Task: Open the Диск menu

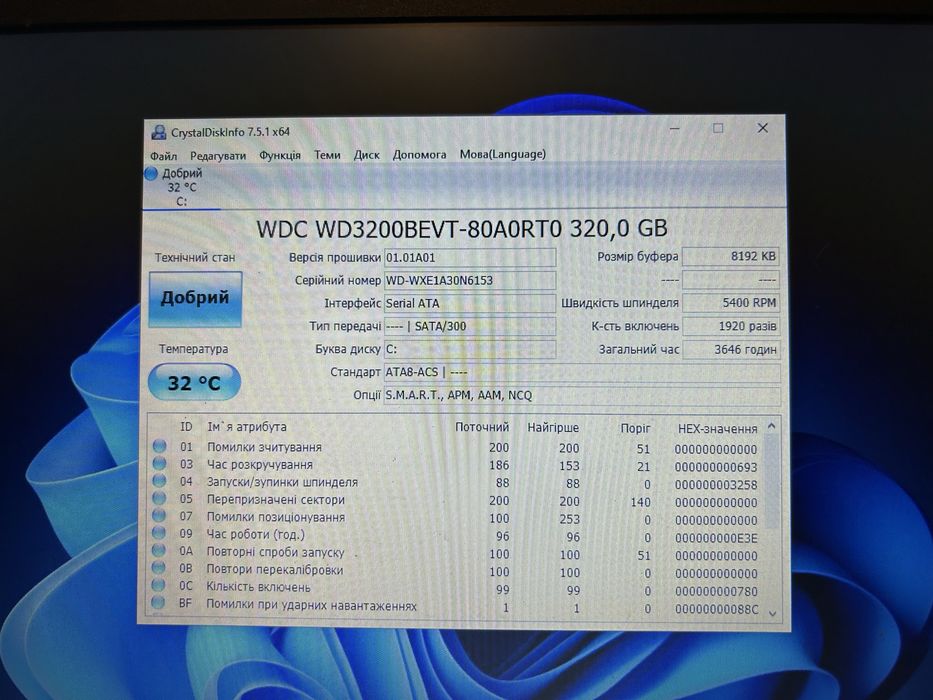Action: coord(367,155)
